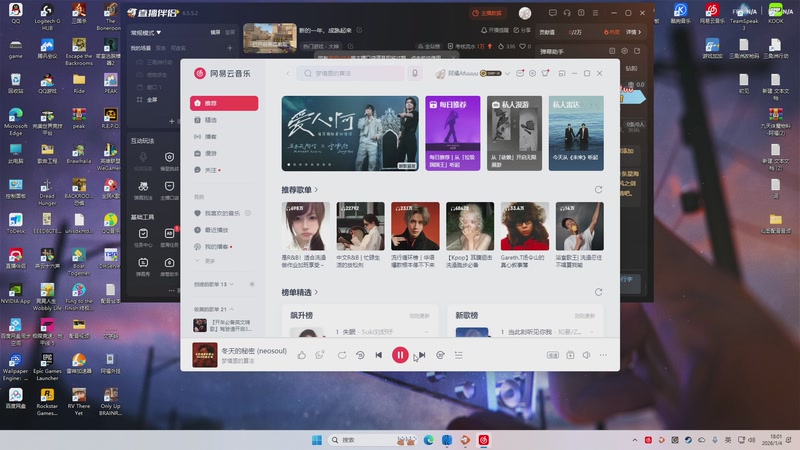Select the 推荐 sidebar tab
The height and width of the screenshot is (450, 800).
point(224,103)
